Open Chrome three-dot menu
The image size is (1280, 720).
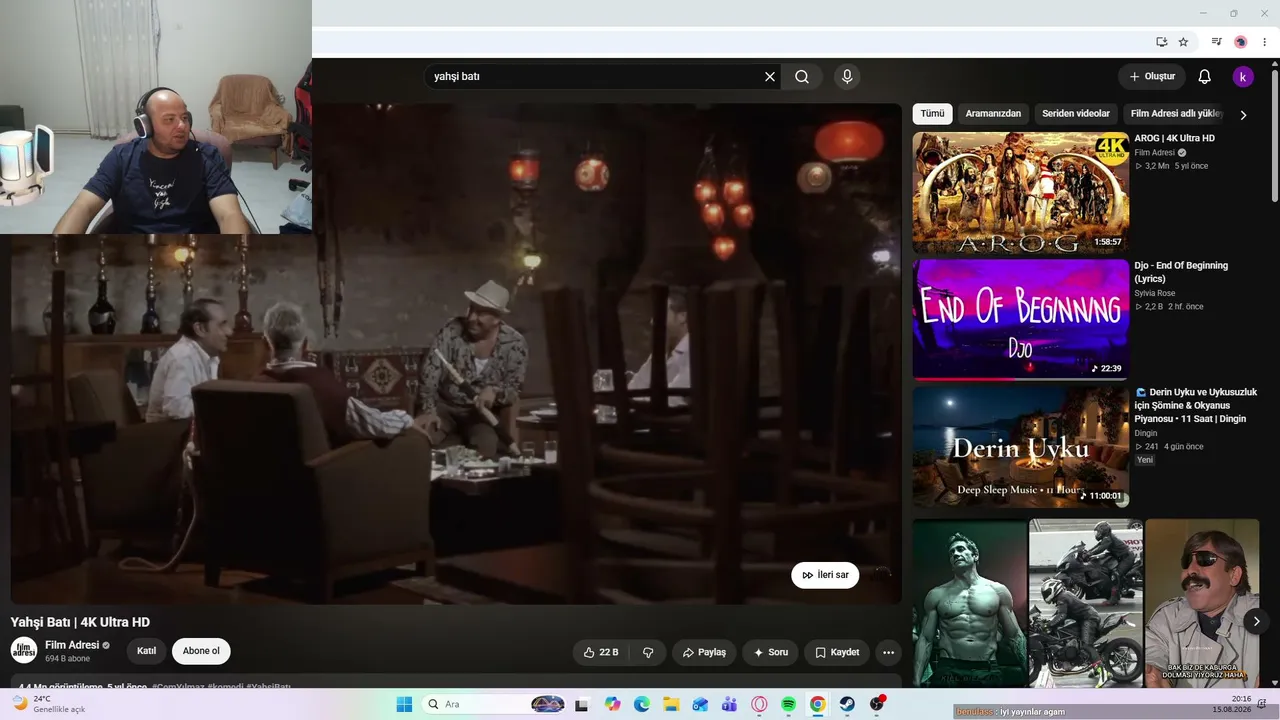pos(1265,42)
